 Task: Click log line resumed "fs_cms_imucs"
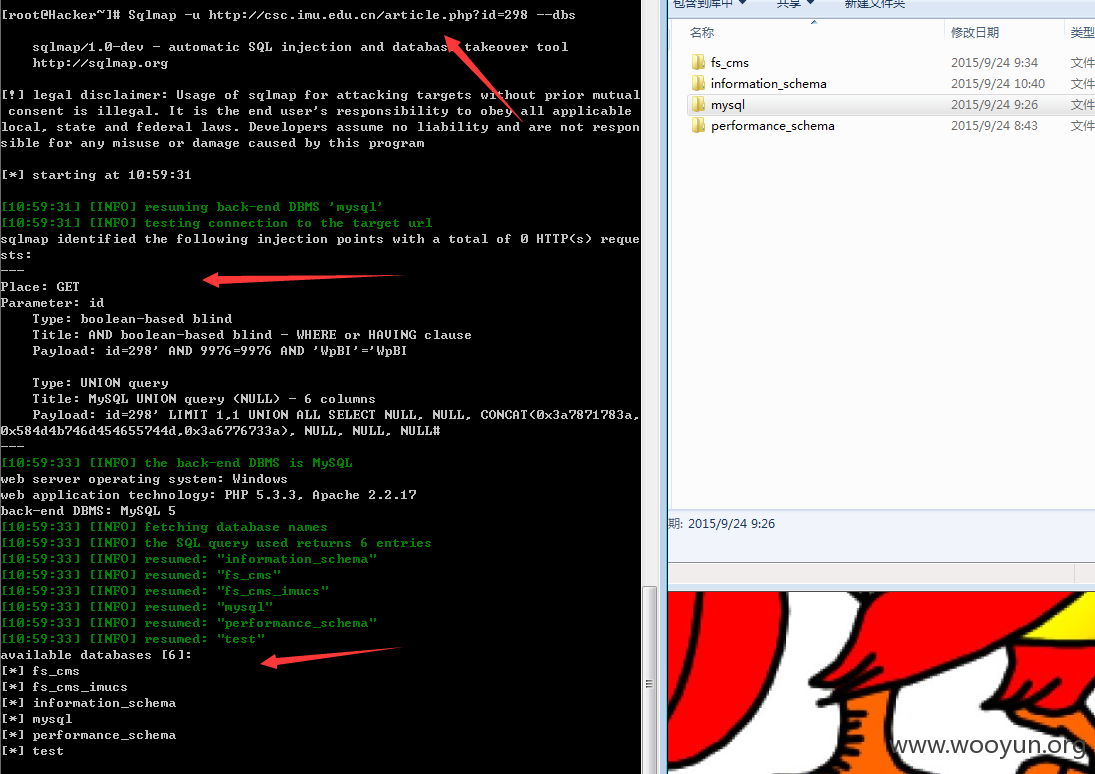pos(165,591)
